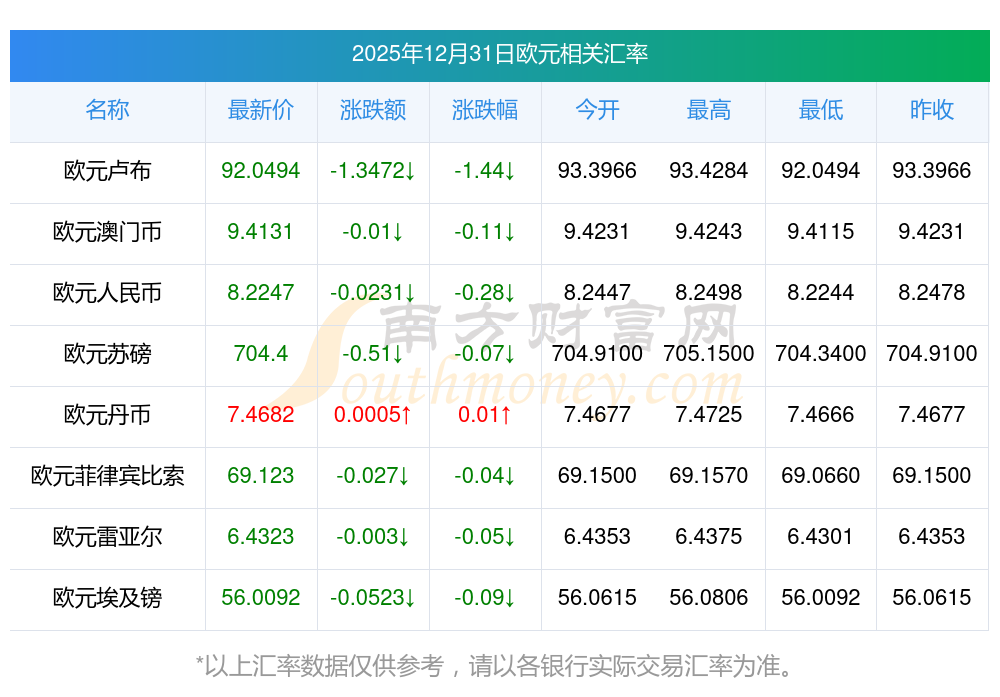The image size is (1000, 697).
Task: Select low value 8.2244
Action: [820, 293]
